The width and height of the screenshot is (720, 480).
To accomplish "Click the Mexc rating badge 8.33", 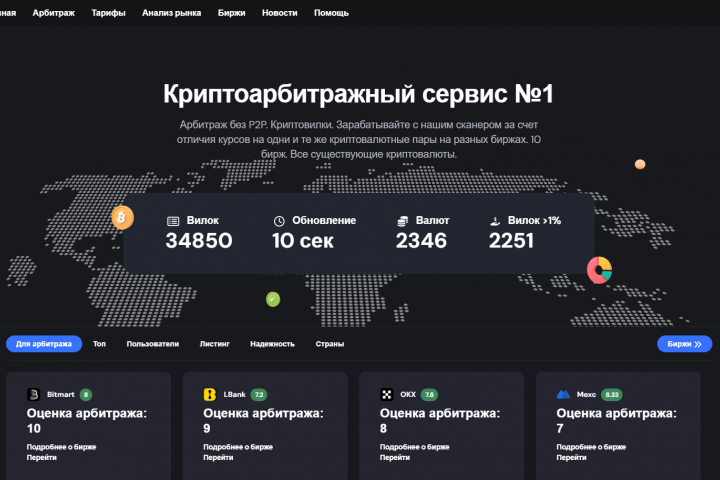I will 612,395.
